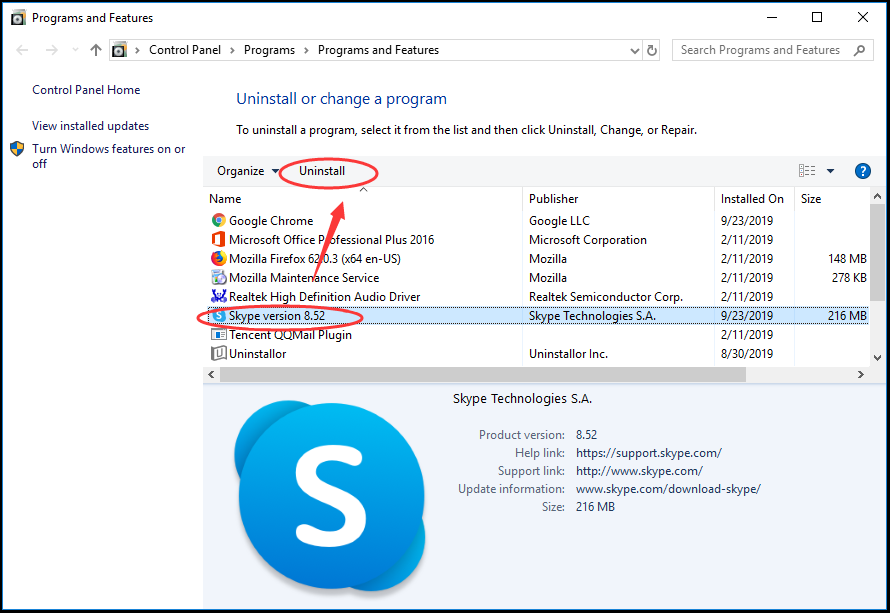Expand the address bar history dropdown

pos(635,51)
